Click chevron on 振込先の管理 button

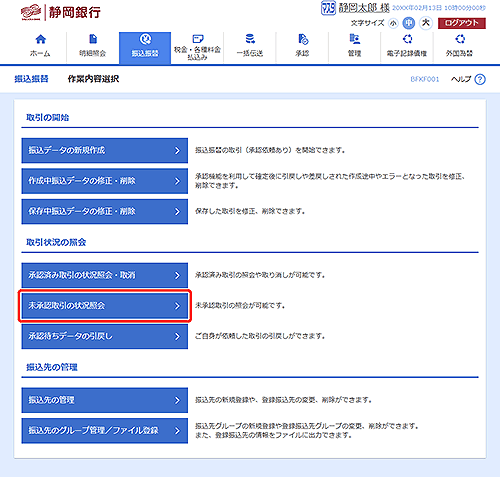(x=177, y=400)
